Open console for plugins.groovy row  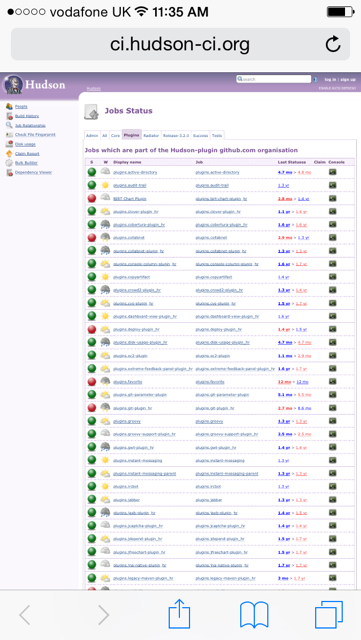coord(332,421)
